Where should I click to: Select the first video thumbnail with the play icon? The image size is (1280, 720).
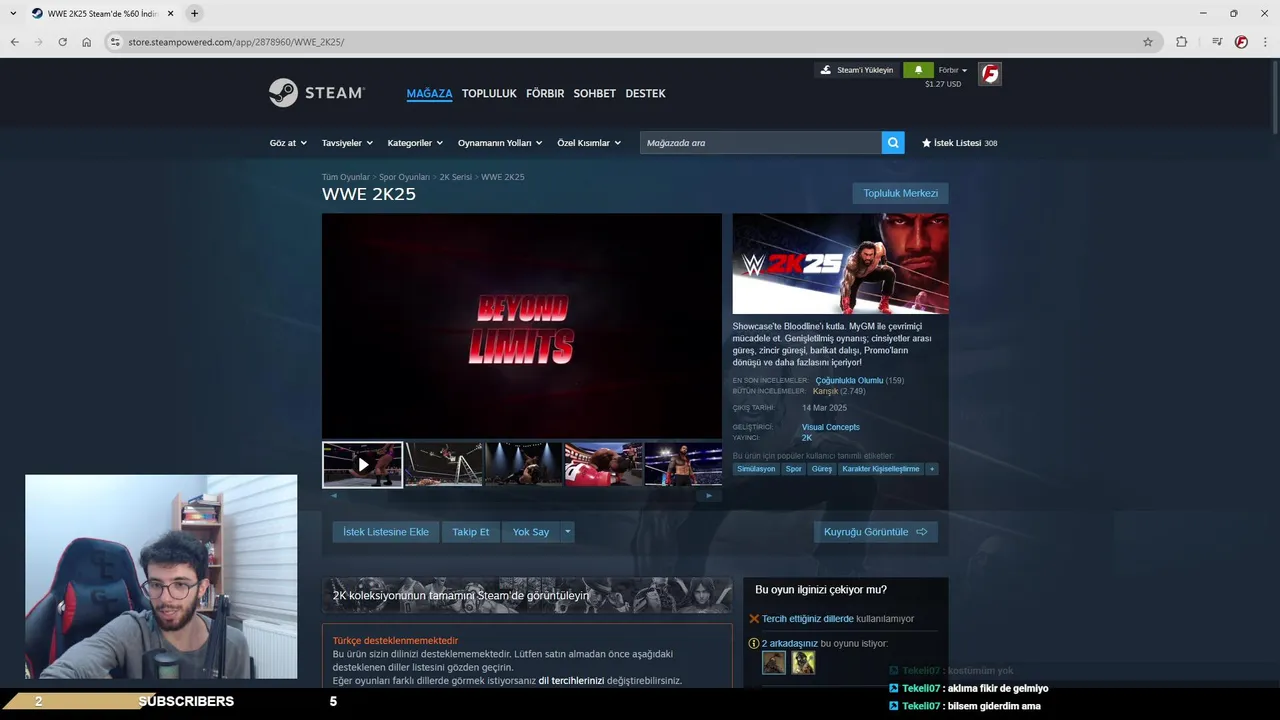click(x=362, y=464)
